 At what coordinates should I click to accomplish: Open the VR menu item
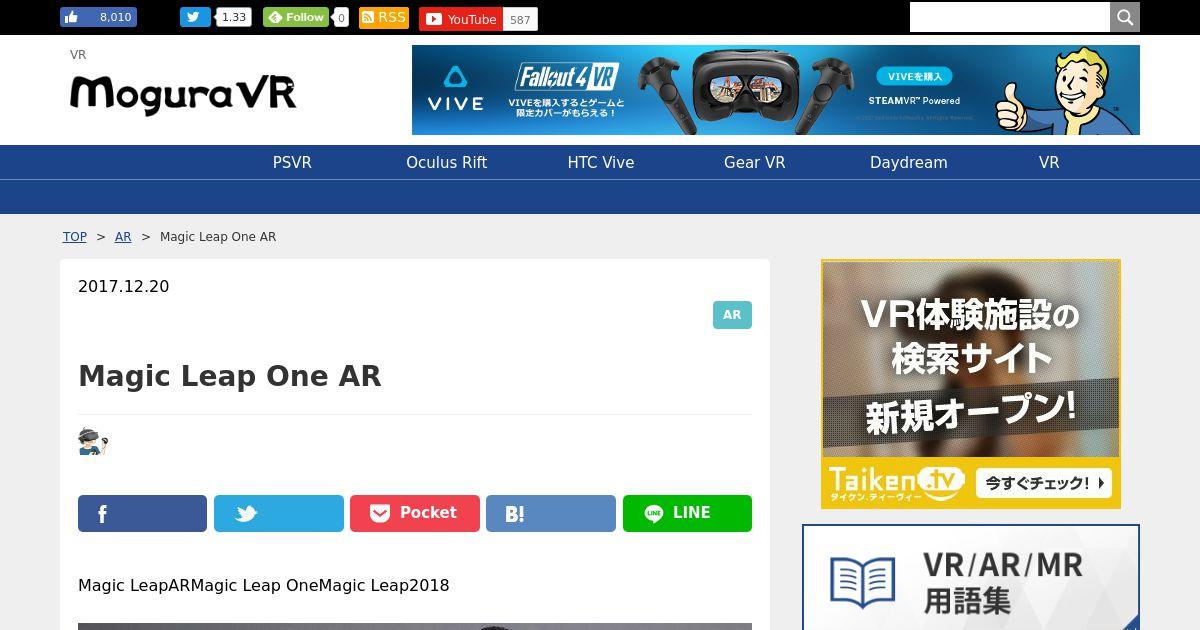pos(1049,162)
